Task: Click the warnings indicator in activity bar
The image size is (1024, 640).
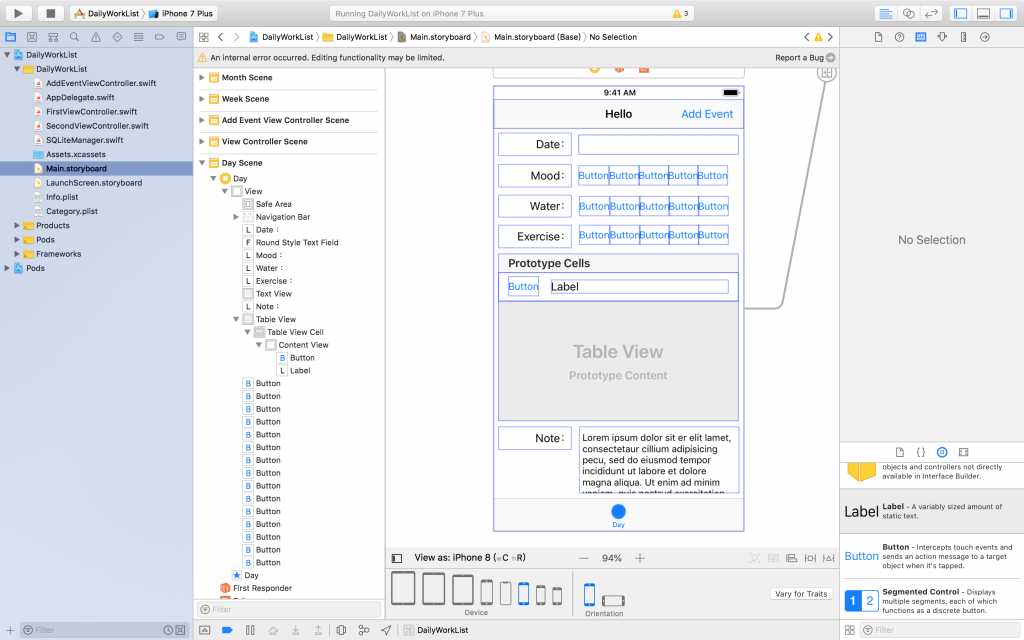Action: (x=680, y=13)
